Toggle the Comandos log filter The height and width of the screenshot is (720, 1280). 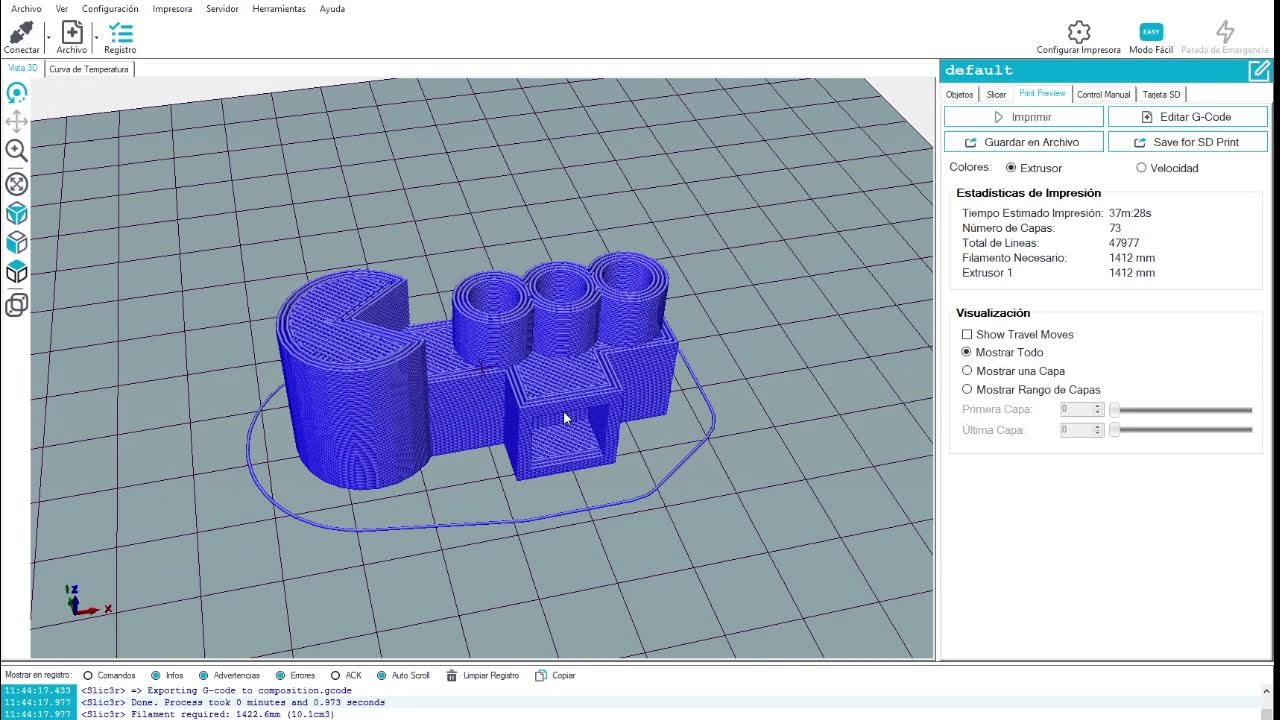click(88, 676)
